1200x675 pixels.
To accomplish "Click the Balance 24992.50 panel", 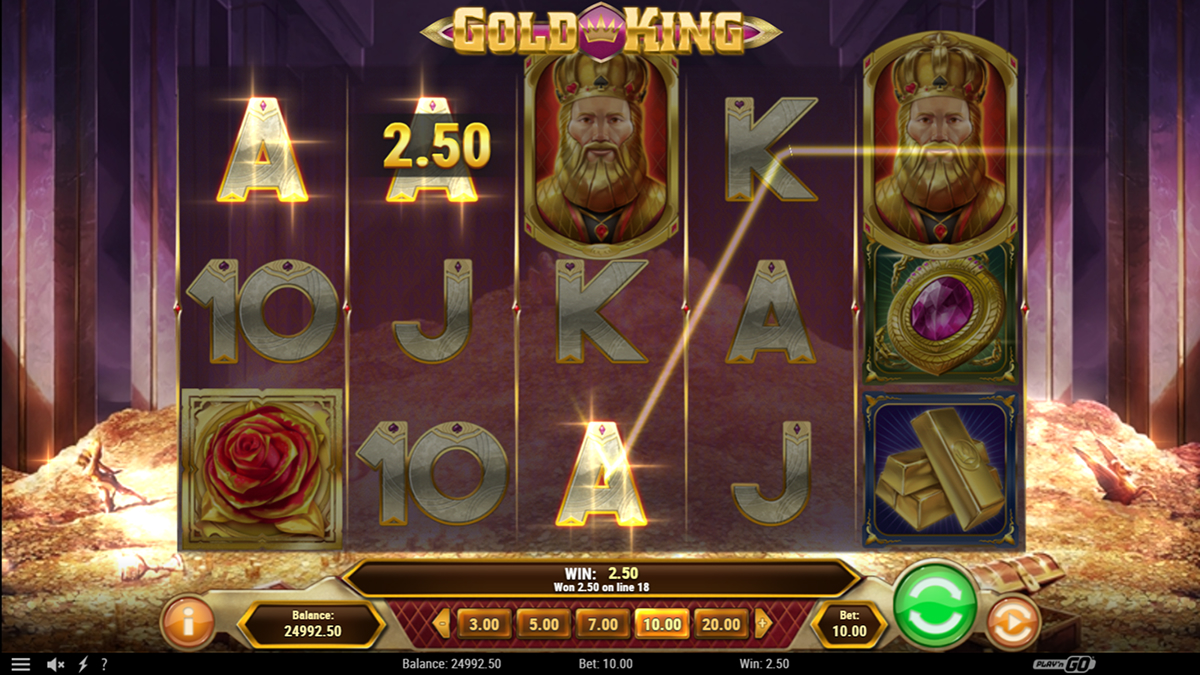I will tap(312, 624).
